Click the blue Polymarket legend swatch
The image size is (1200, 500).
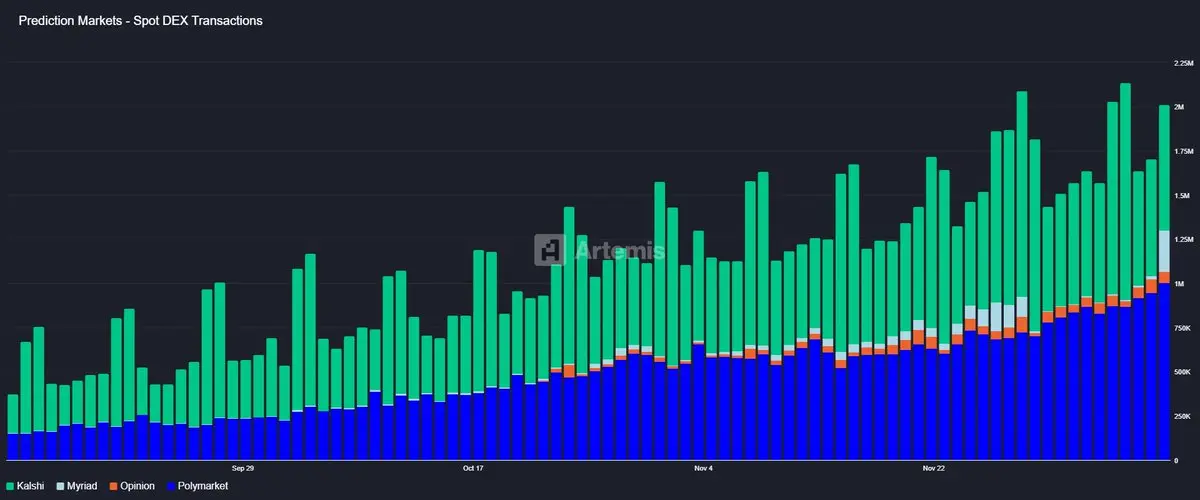click(170, 485)
